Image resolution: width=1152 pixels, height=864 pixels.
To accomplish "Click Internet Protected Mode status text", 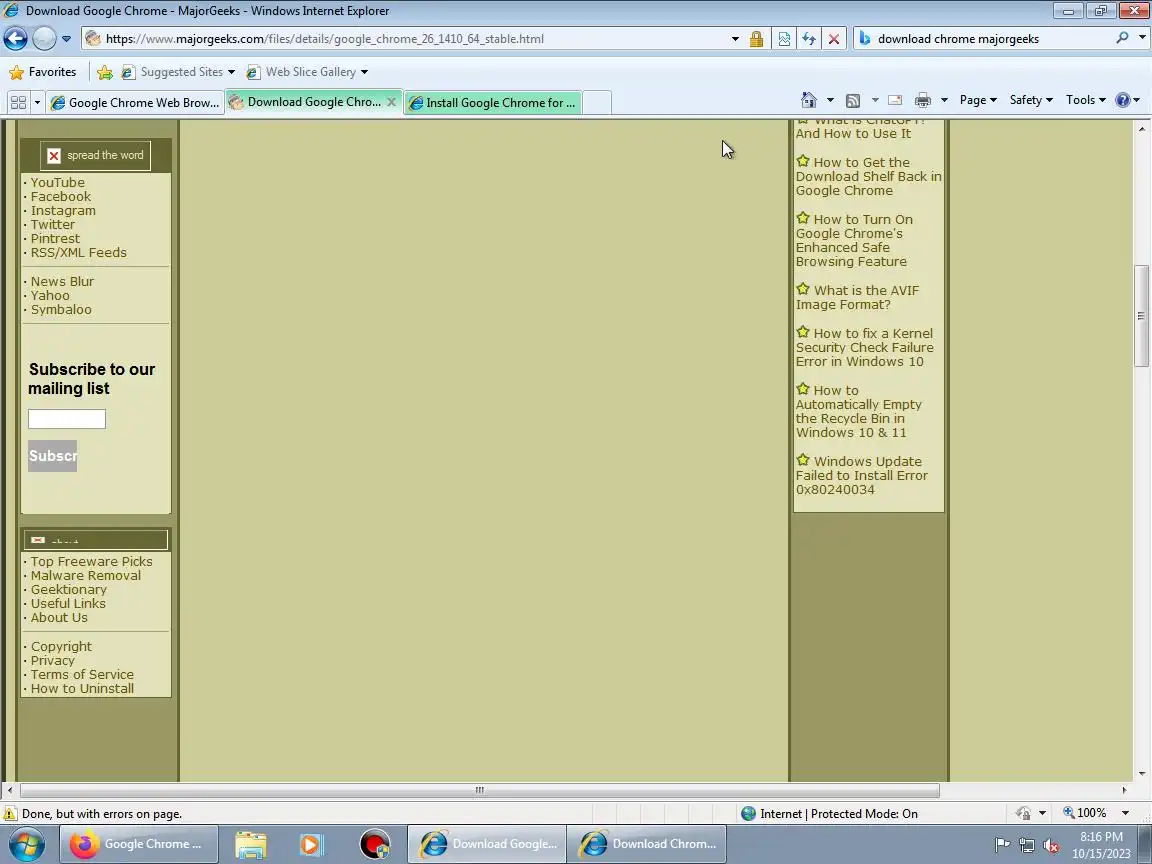I will pyautogui.click(x=838, y=814).
